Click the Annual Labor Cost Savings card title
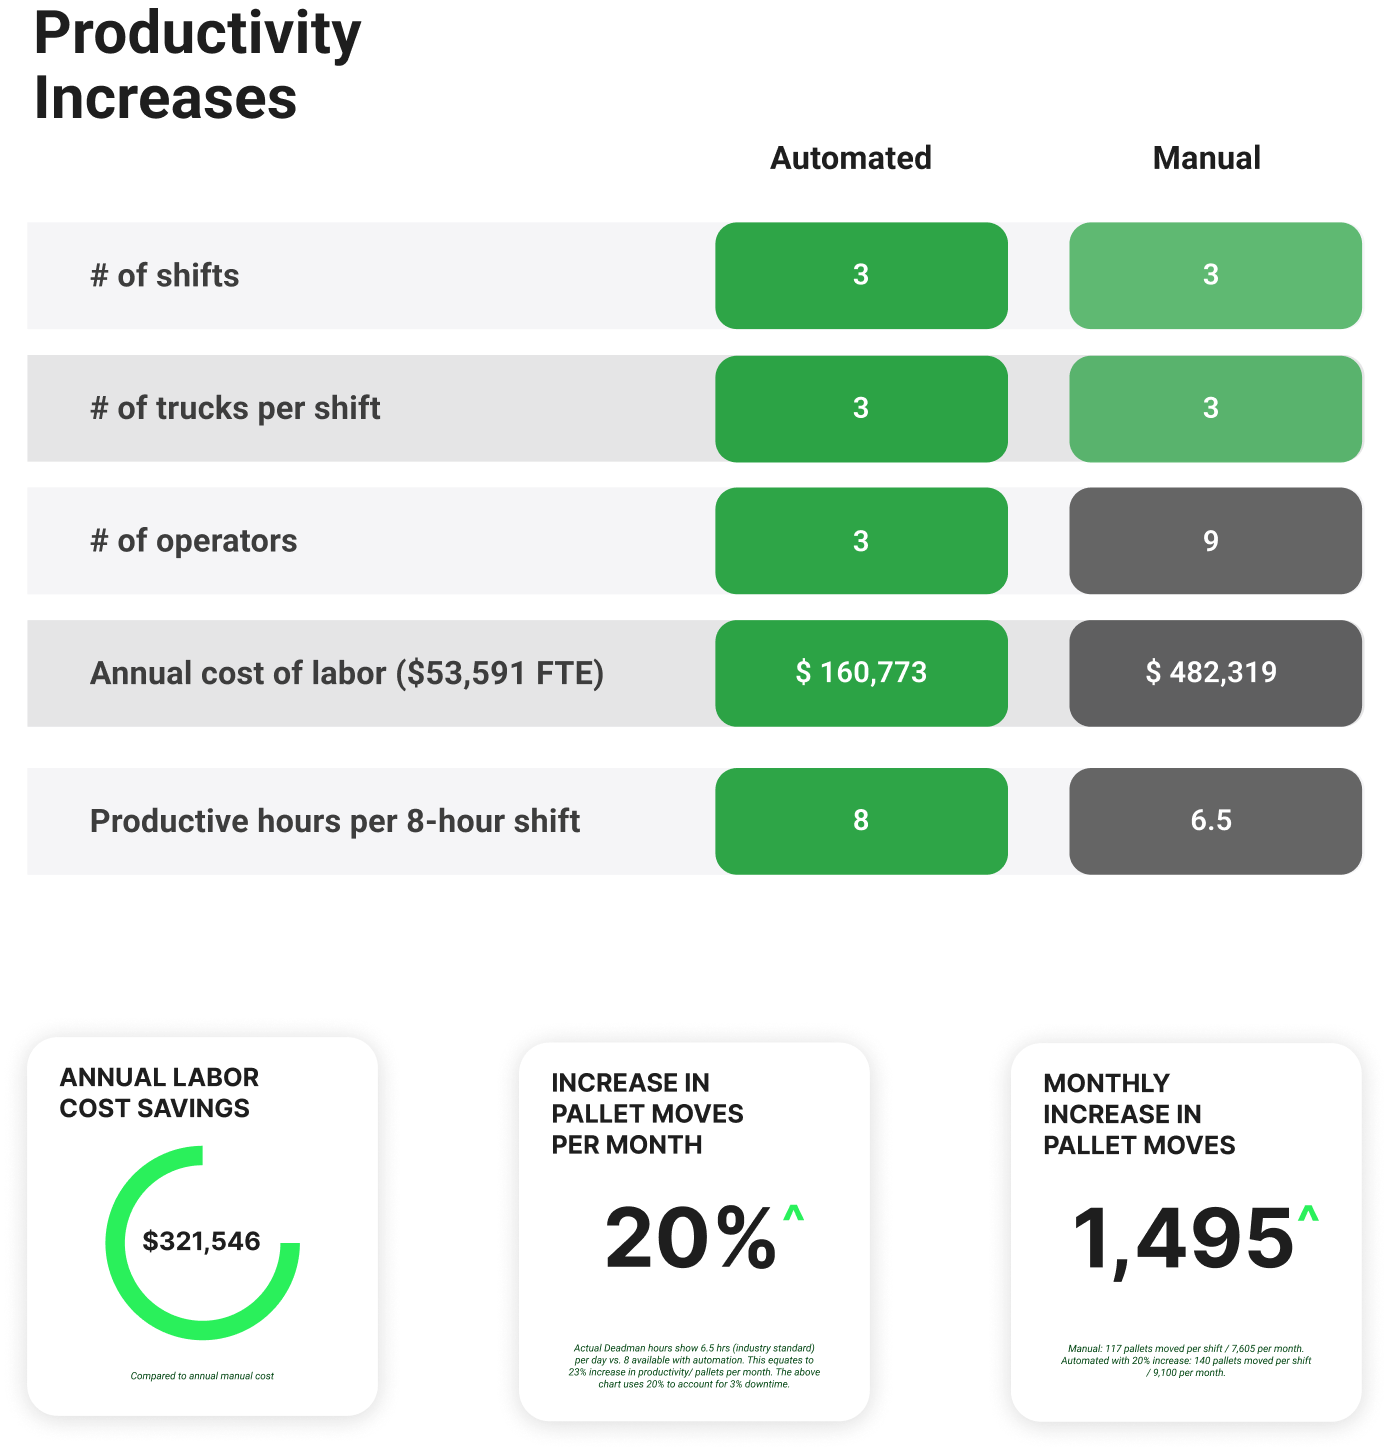 159,1092
